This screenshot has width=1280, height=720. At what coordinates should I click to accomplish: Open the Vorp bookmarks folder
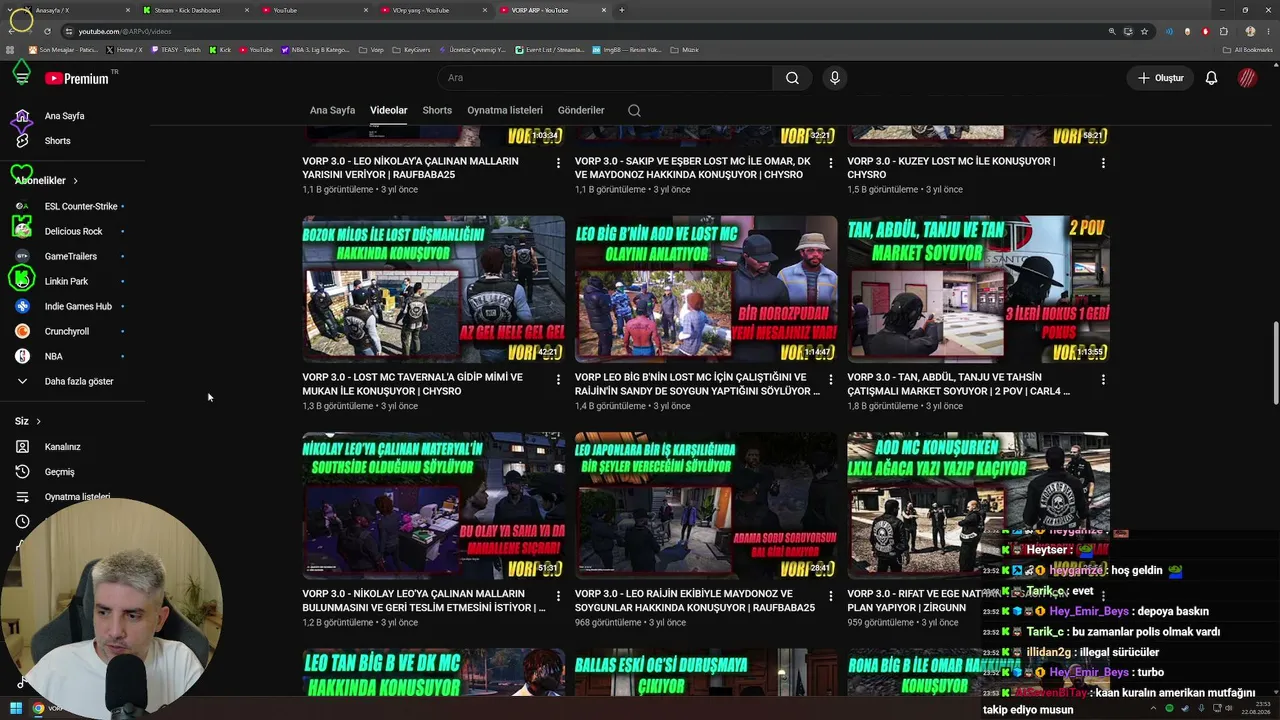tap(372, 49)
